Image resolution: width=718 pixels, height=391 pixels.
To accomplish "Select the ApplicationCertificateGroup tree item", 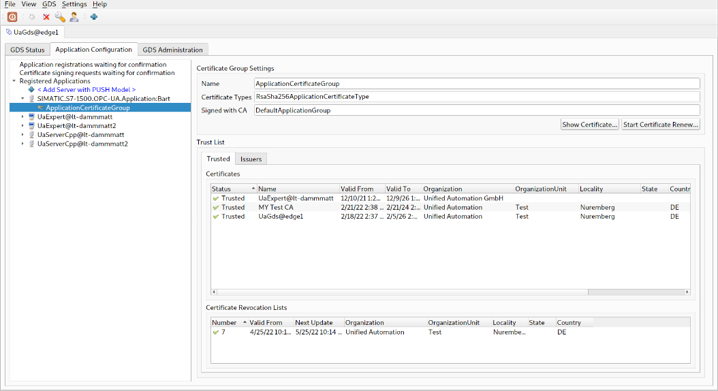I will [87, 108].
